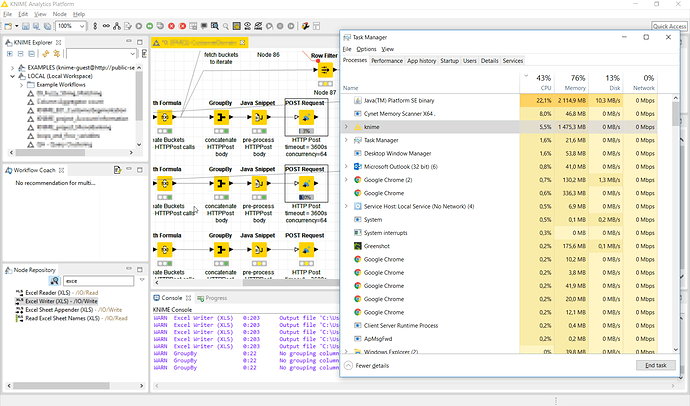Screen dimensions: 690x406
Task: Sort processes by the Memory column header
Action: pyautogui.click(x=572, y=82)
